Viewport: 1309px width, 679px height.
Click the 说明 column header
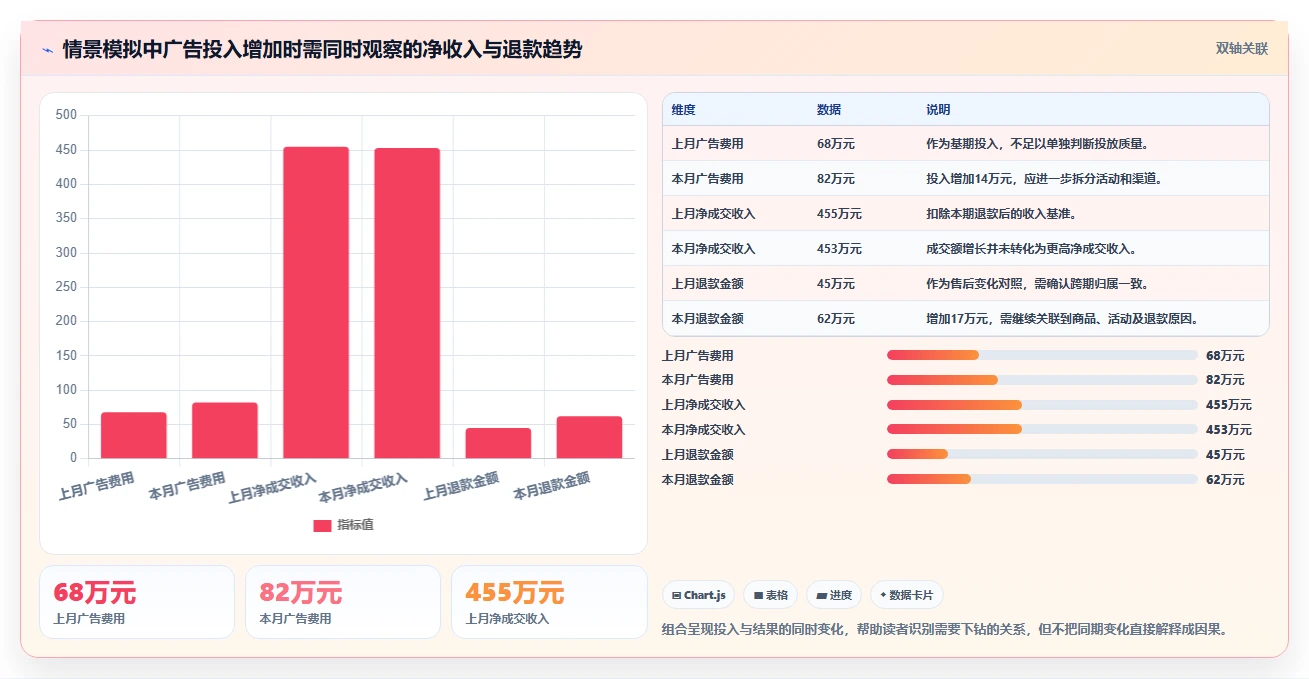tap(938, 110)
